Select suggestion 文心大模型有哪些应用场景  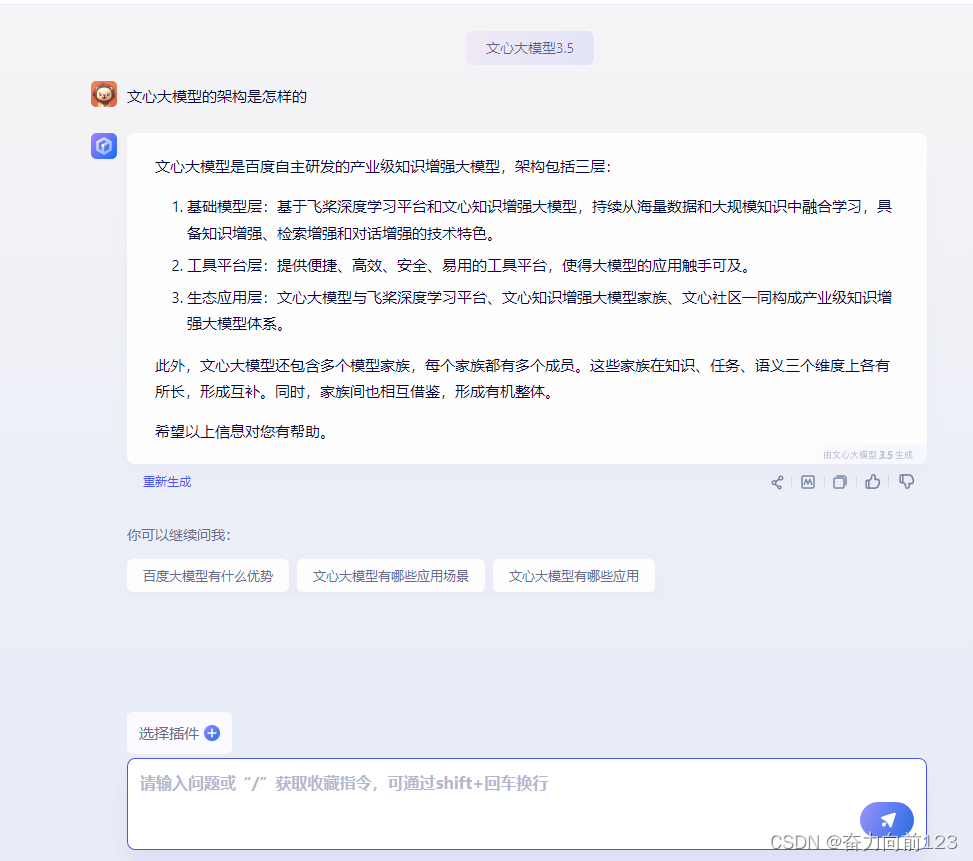391,576
